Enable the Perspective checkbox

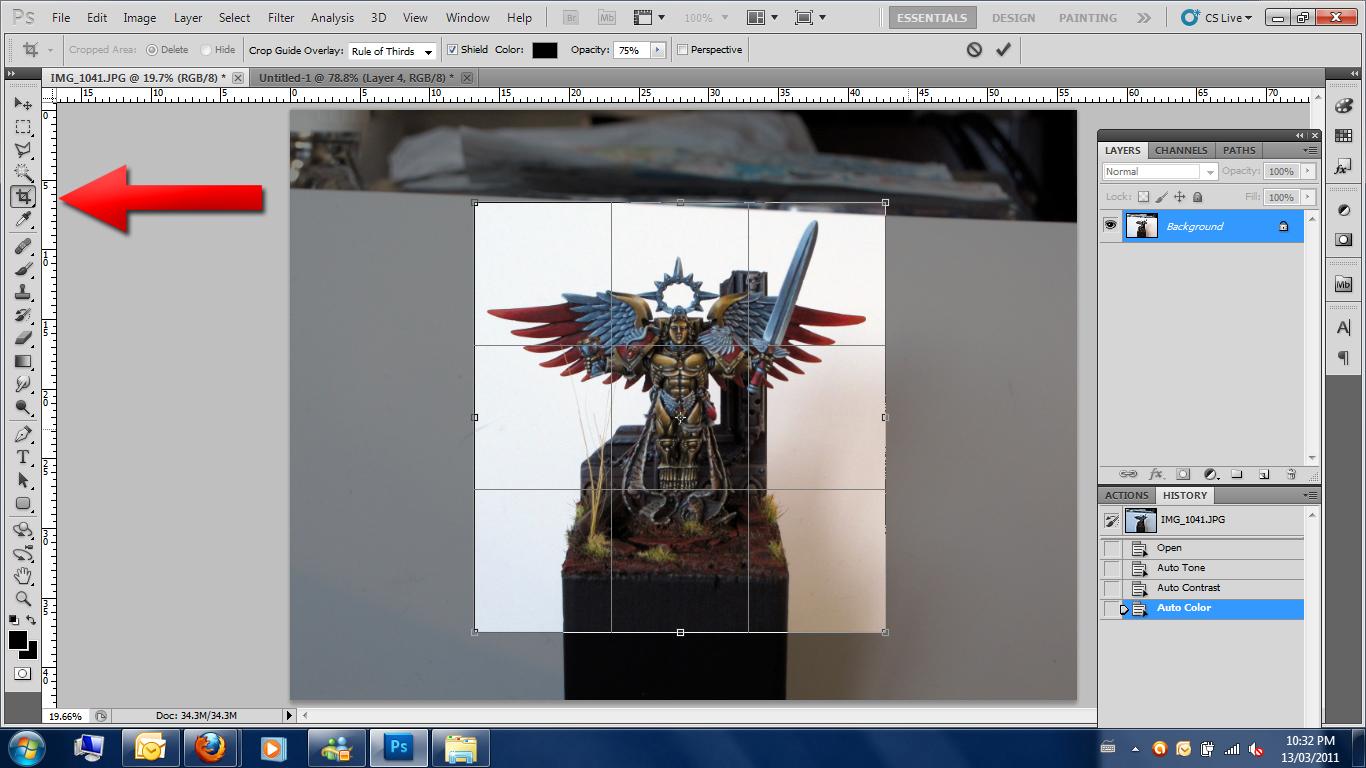click(683, 50)
